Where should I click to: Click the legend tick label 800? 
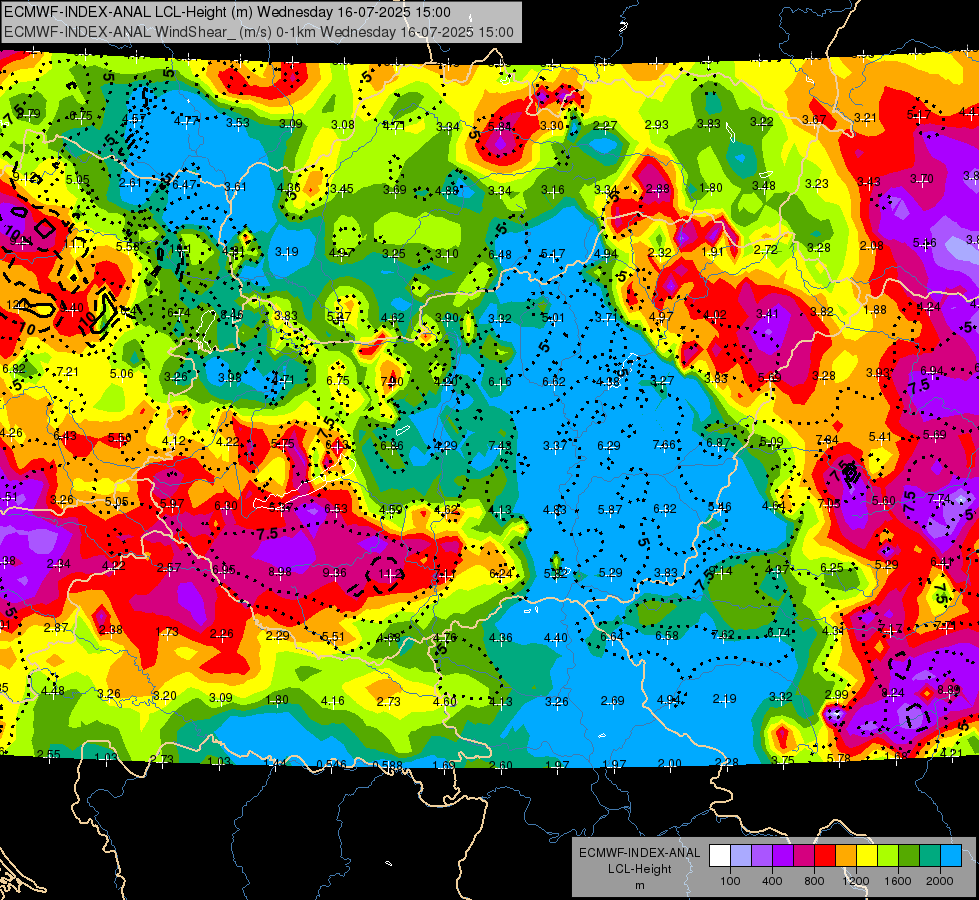coord(814,881)
